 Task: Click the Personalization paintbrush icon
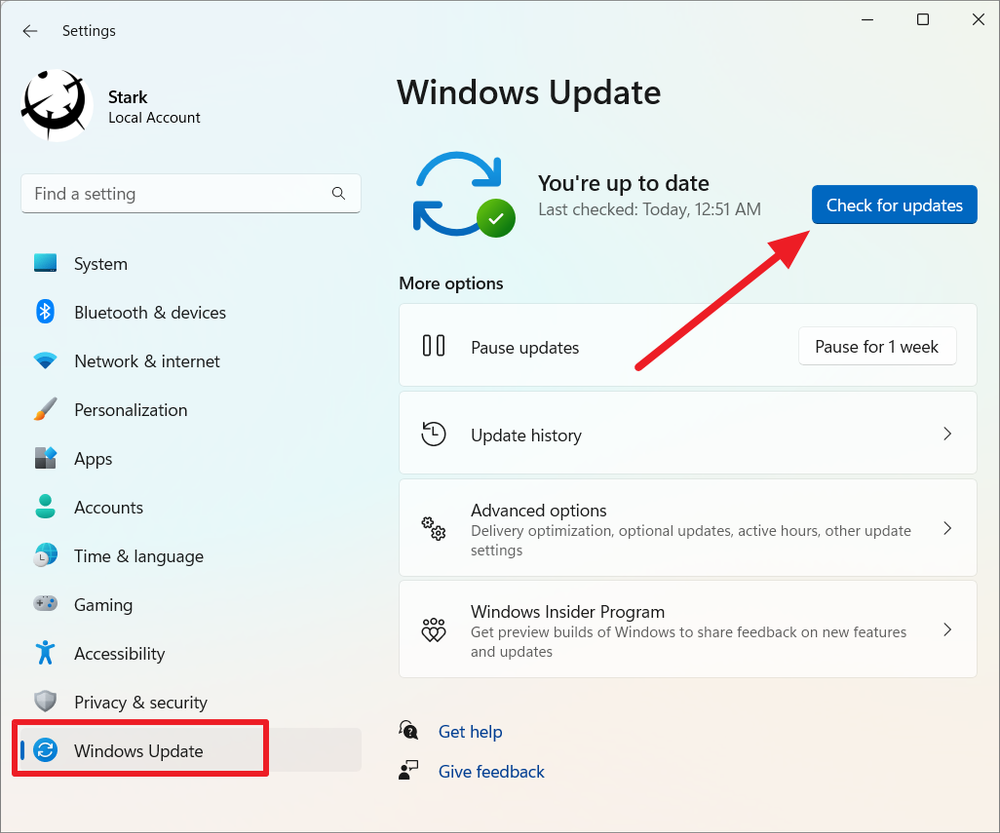pyautogui.click(x=45, y=409)
